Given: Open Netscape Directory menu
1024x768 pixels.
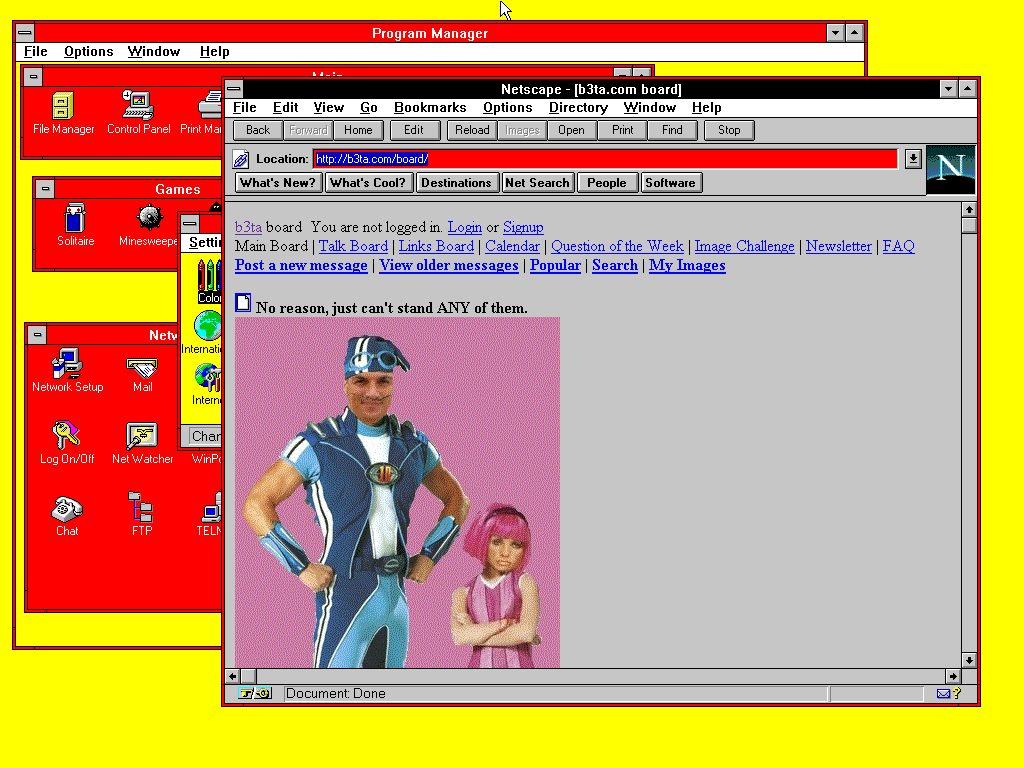Looking at the screenshot, I should pos(578,108).
